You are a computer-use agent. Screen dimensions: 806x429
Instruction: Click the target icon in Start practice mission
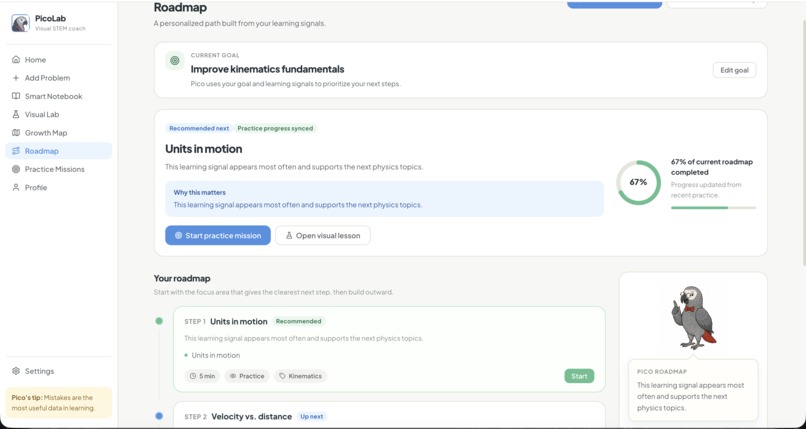coord(178,235)
